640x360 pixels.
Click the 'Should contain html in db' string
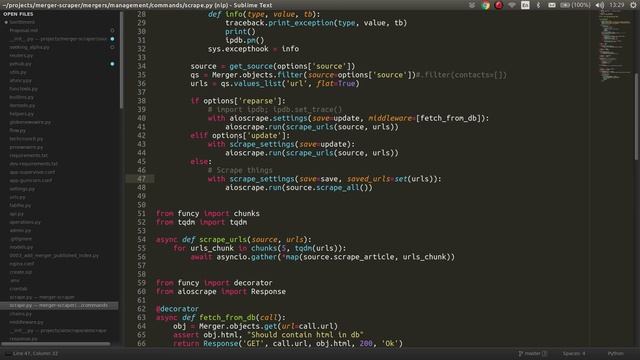pyautogui.click(x=305, y=335)
